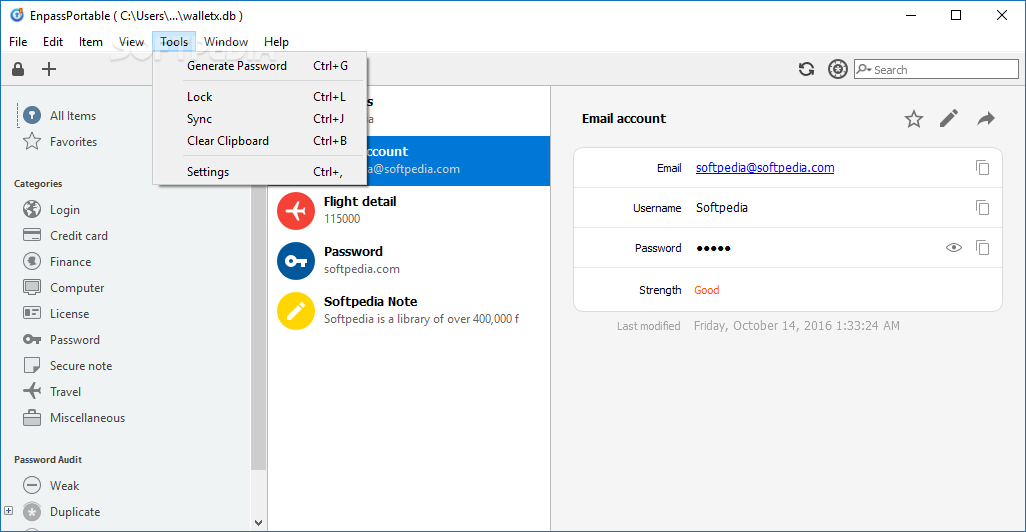The width and height of the screenshot is (1026, 532).
Task: Choose Settings from Tools menu
Action: pyautogui.click(x=260, y=172)
